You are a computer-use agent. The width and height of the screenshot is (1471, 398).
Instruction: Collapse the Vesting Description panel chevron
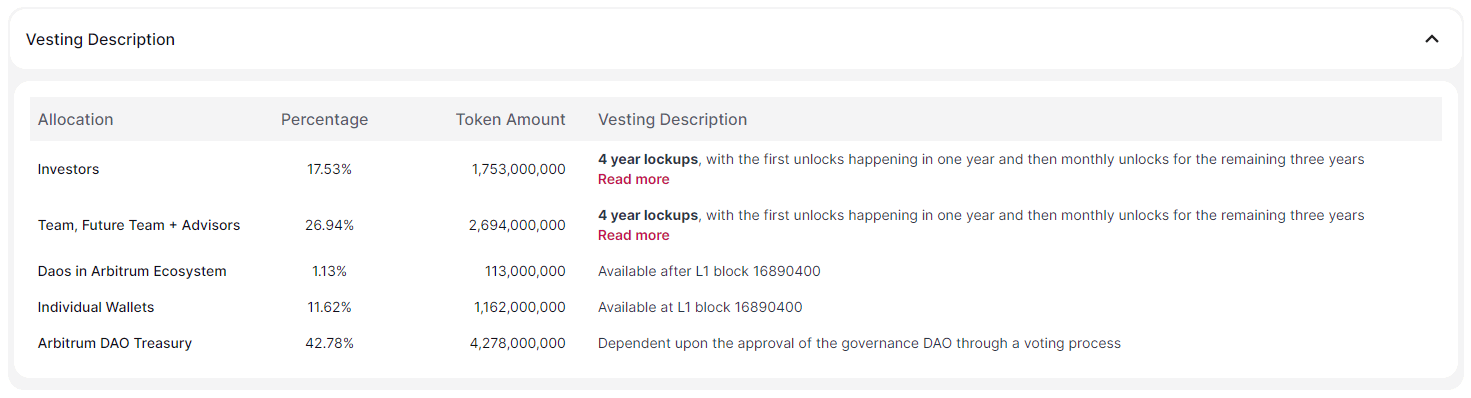coord(1431,39)
